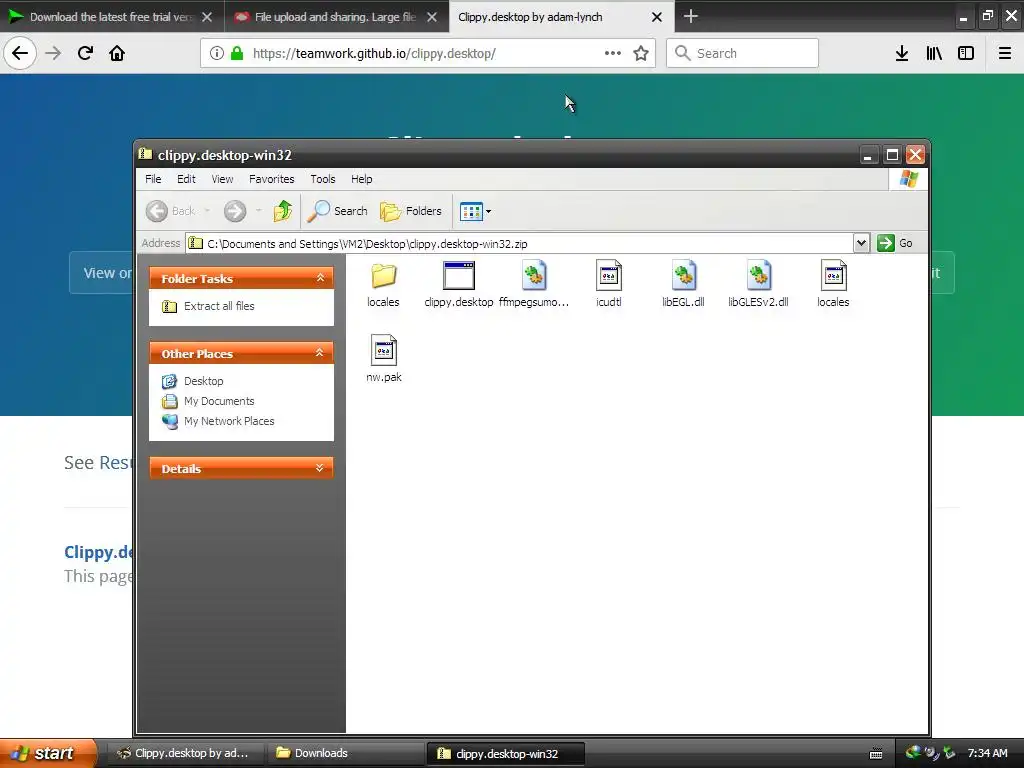Click the Explorer Back button
The height and width of the screenshot is (768, 1024).
coord(170,211)
